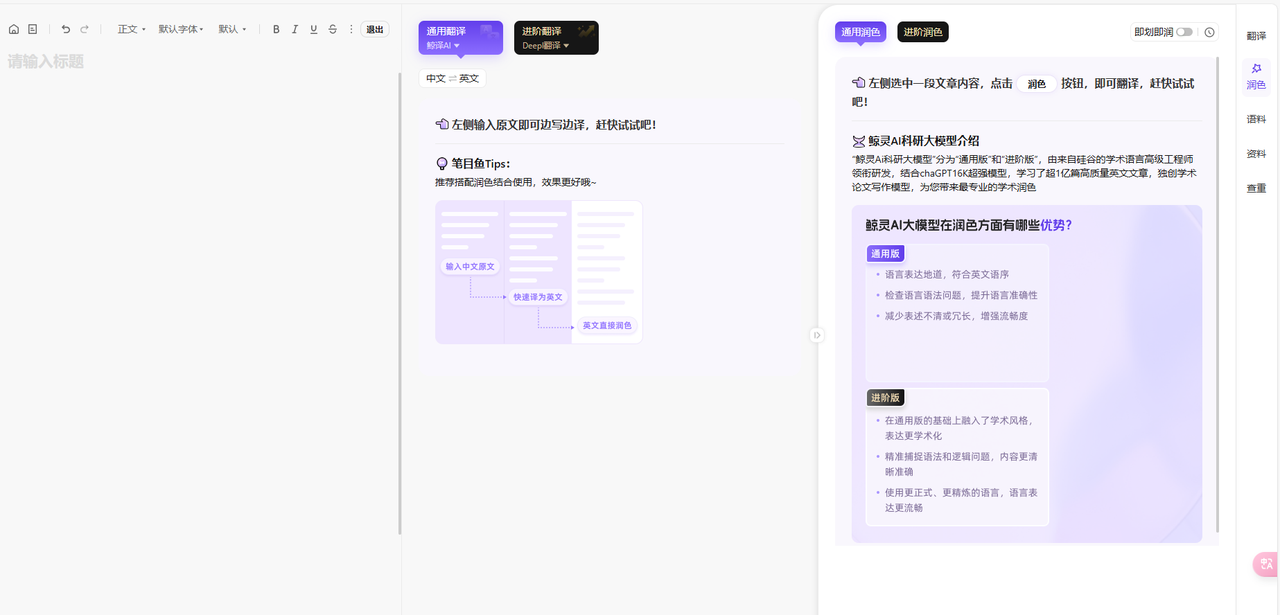
Task: Go to the home icon in the toolbar
Action: point(14,29)
